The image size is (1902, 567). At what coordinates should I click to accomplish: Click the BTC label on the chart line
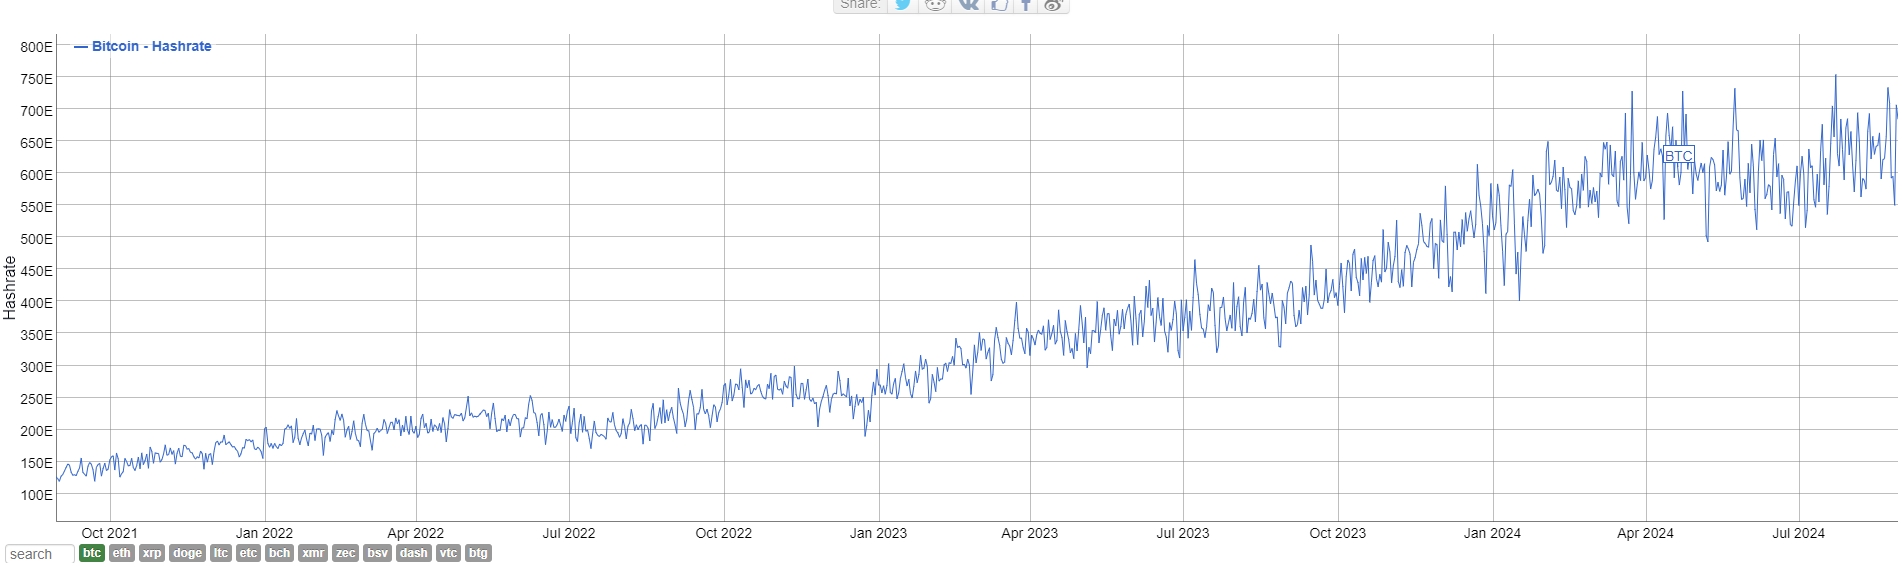[1678, 156]
